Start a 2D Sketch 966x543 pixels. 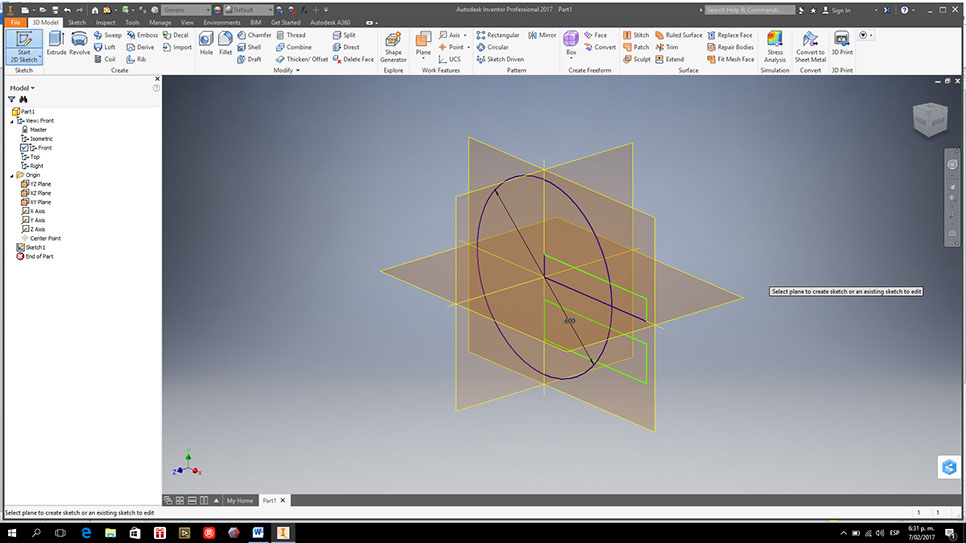24,46
